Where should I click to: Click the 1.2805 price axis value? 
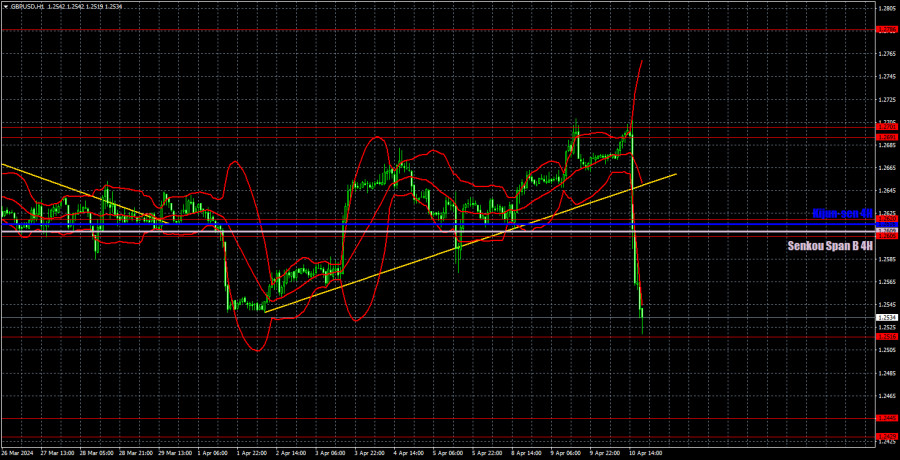[885, 8]
